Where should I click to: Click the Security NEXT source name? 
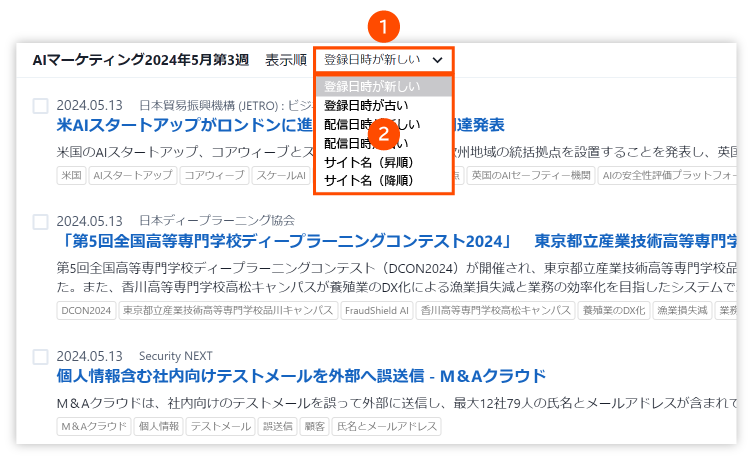point(176,356)
